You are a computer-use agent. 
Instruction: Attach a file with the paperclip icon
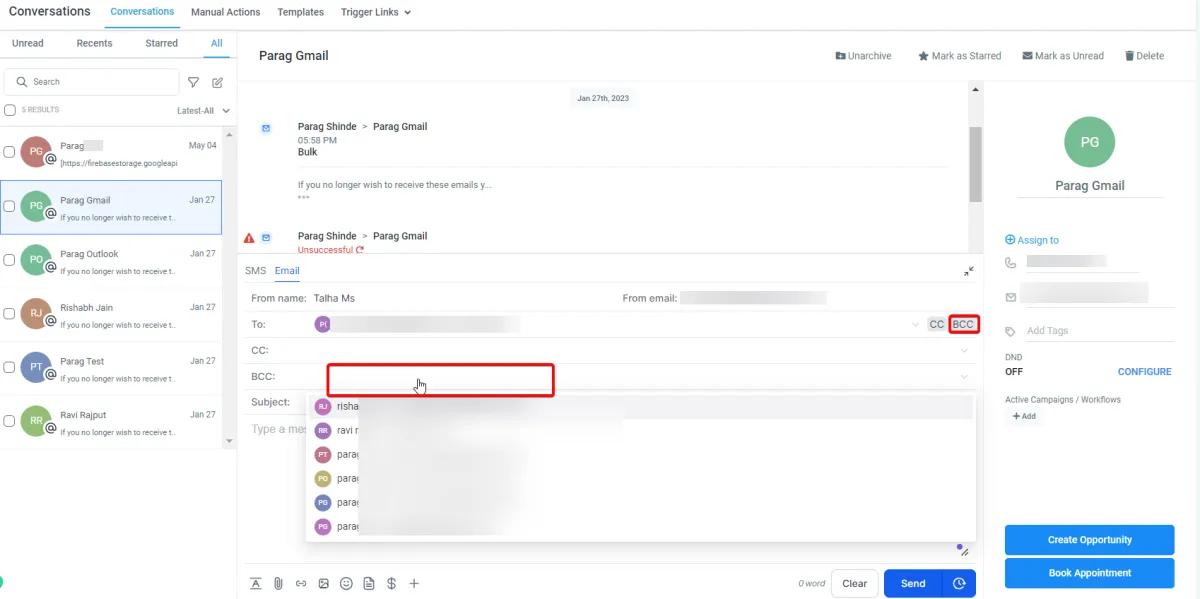point(278,584)
